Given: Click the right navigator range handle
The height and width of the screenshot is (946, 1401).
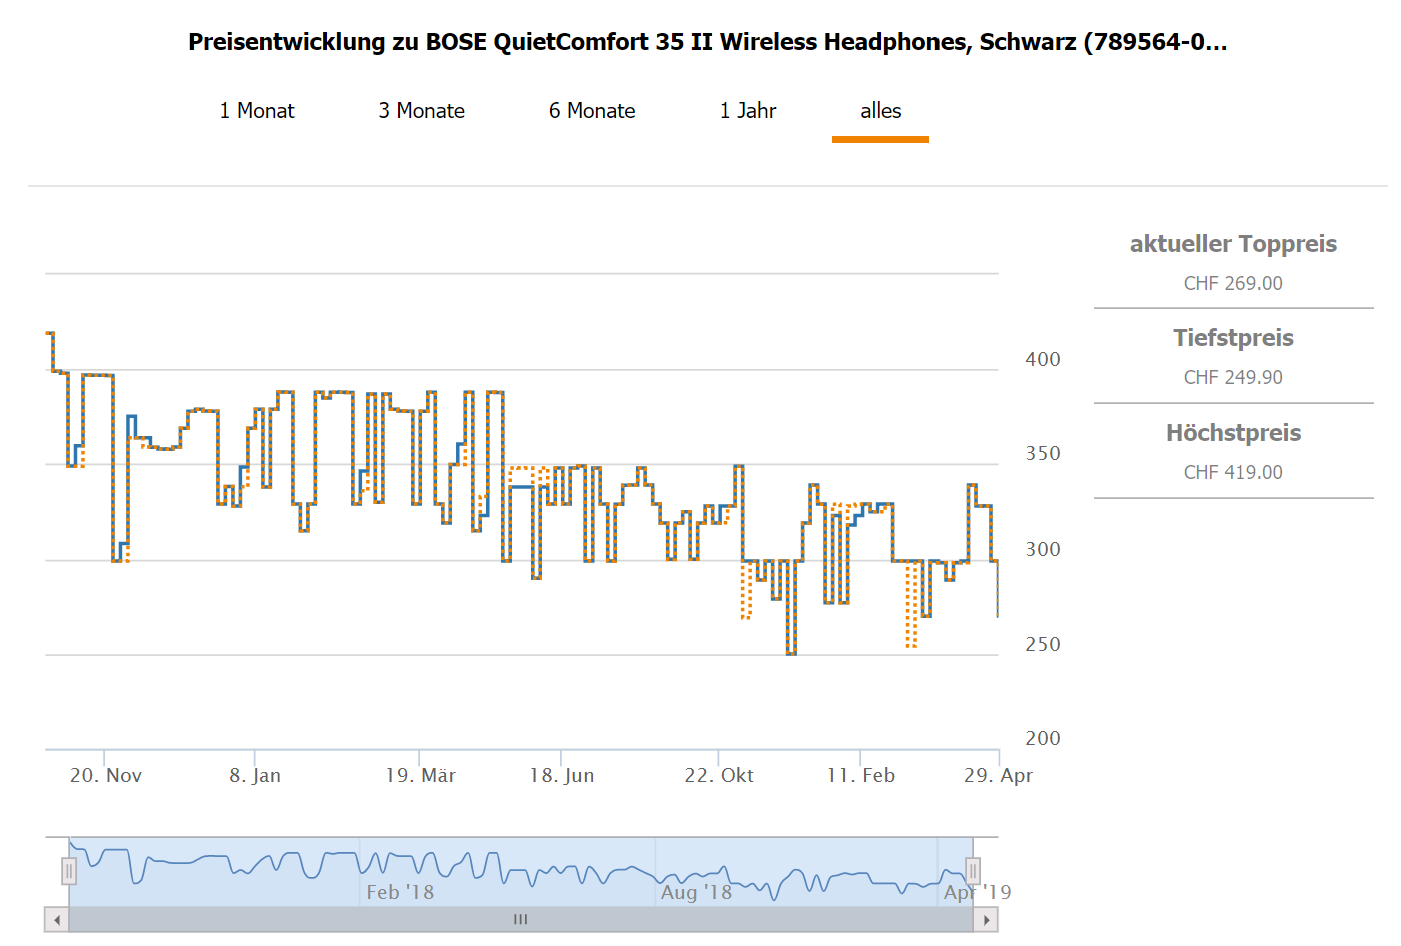Looking at the screenshot, I should click(x=972, y=871).
